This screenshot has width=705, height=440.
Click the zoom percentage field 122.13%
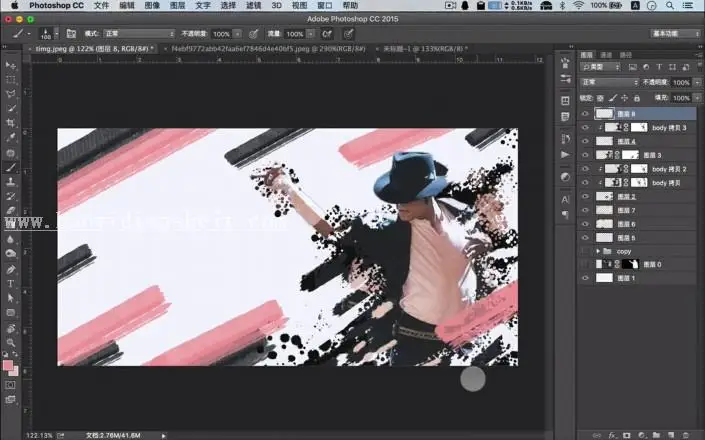(39, 436)
